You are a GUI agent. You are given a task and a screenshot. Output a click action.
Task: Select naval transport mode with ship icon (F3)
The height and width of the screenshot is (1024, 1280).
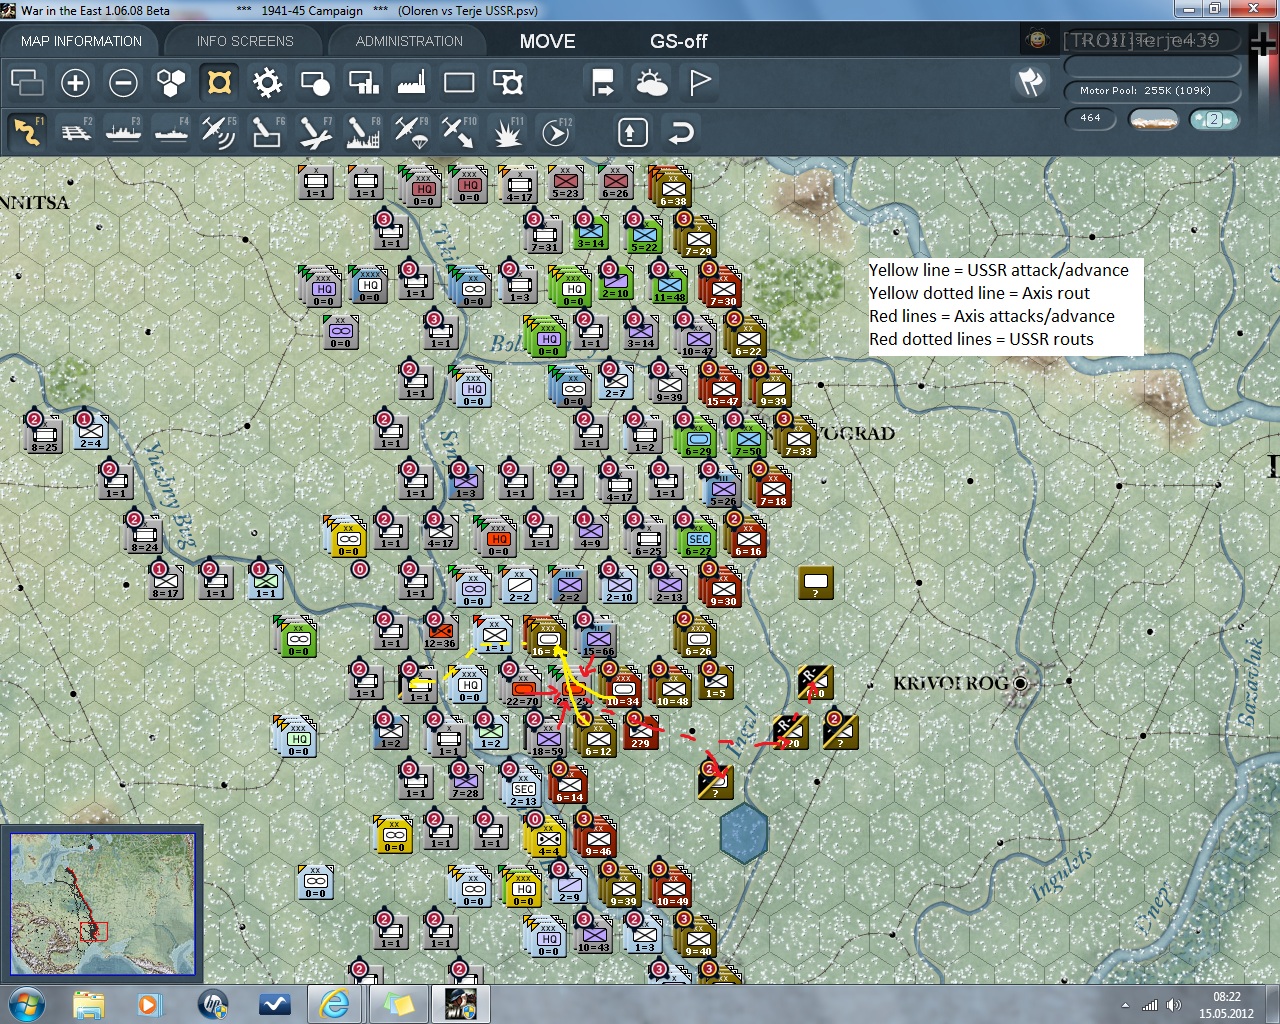tap(123, 132)
